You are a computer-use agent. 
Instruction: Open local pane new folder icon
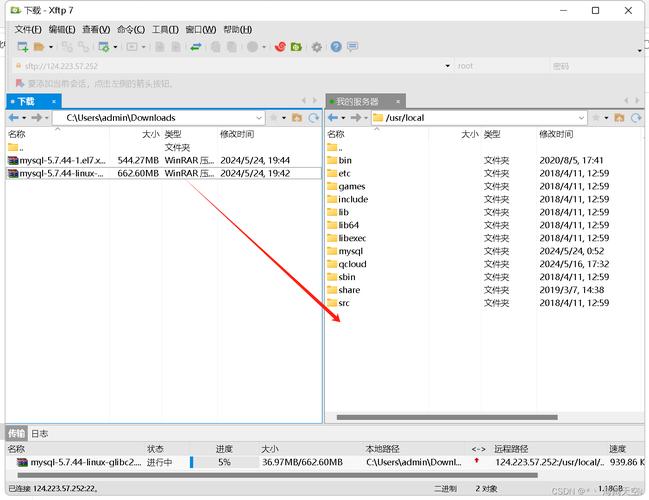pos(297,118)
